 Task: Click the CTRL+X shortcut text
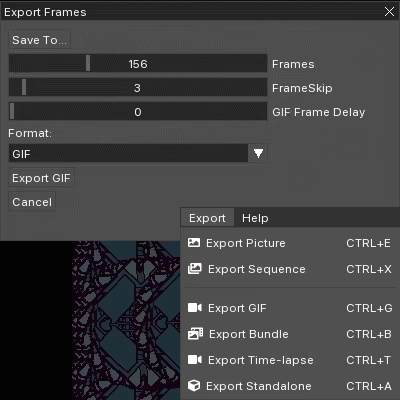(x=369, y=269)
